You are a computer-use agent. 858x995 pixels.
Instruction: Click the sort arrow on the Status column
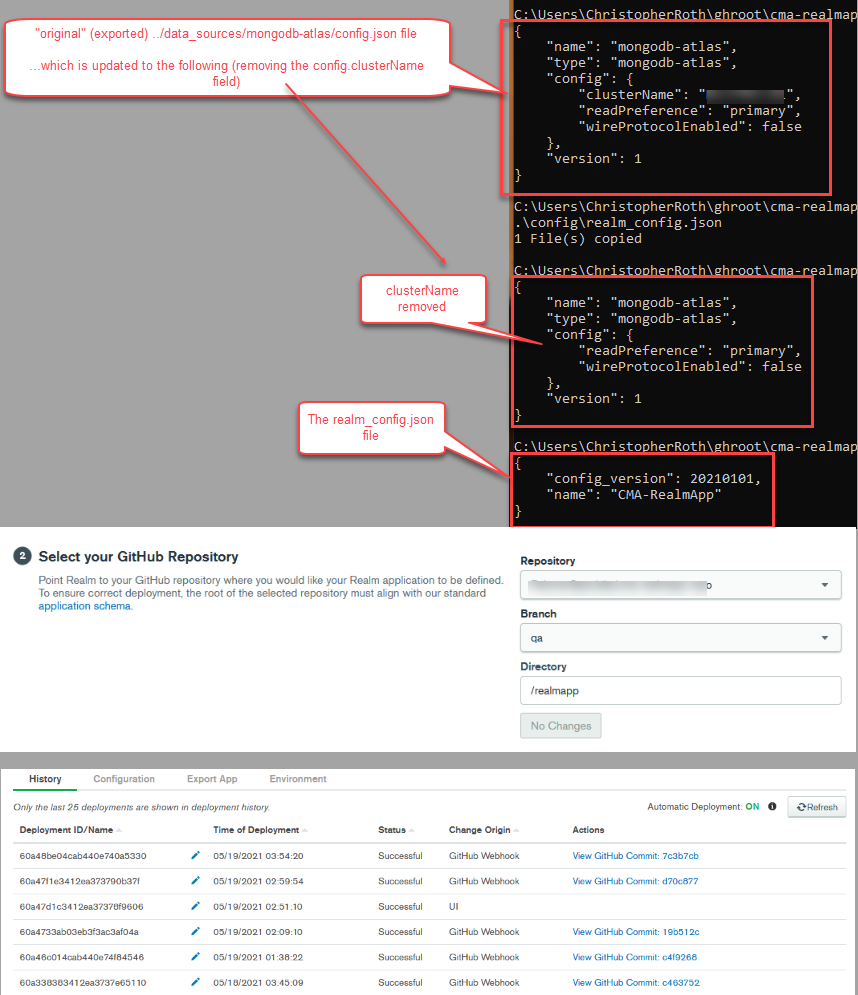tap(412, 830)
